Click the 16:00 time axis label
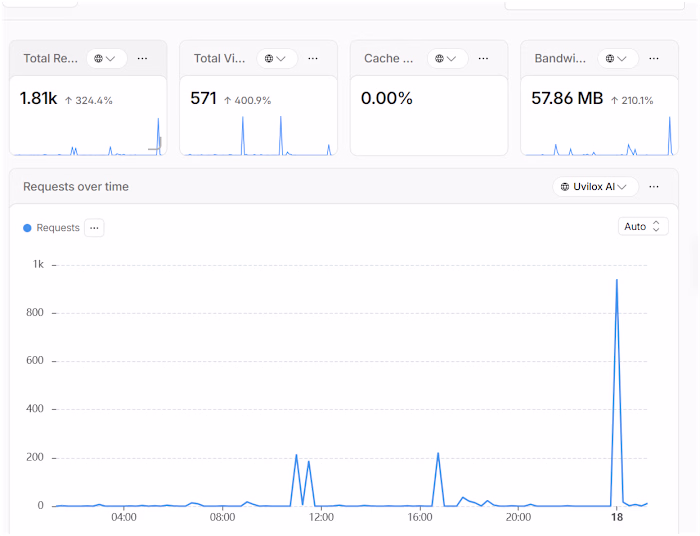 tap(420, 517)
